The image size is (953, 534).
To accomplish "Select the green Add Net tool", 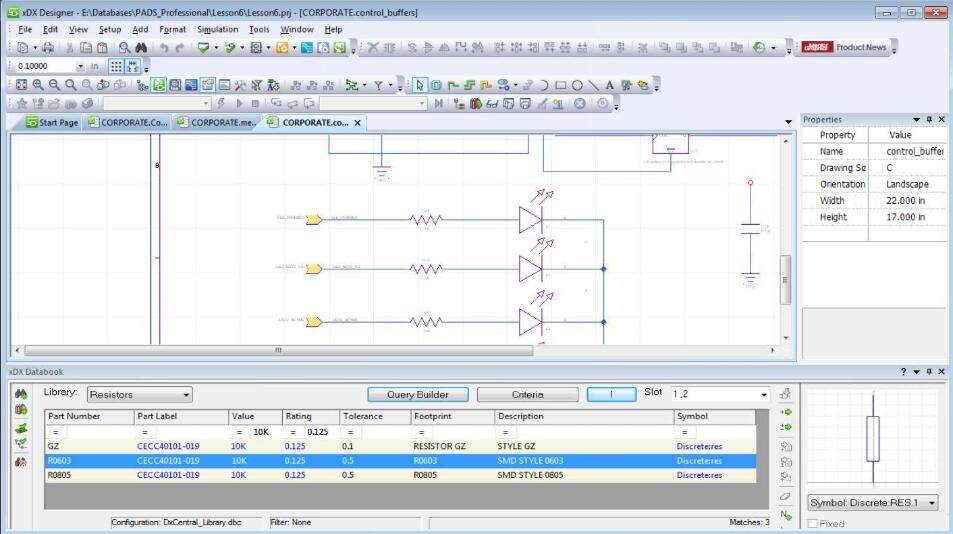I will pos(452,85).
